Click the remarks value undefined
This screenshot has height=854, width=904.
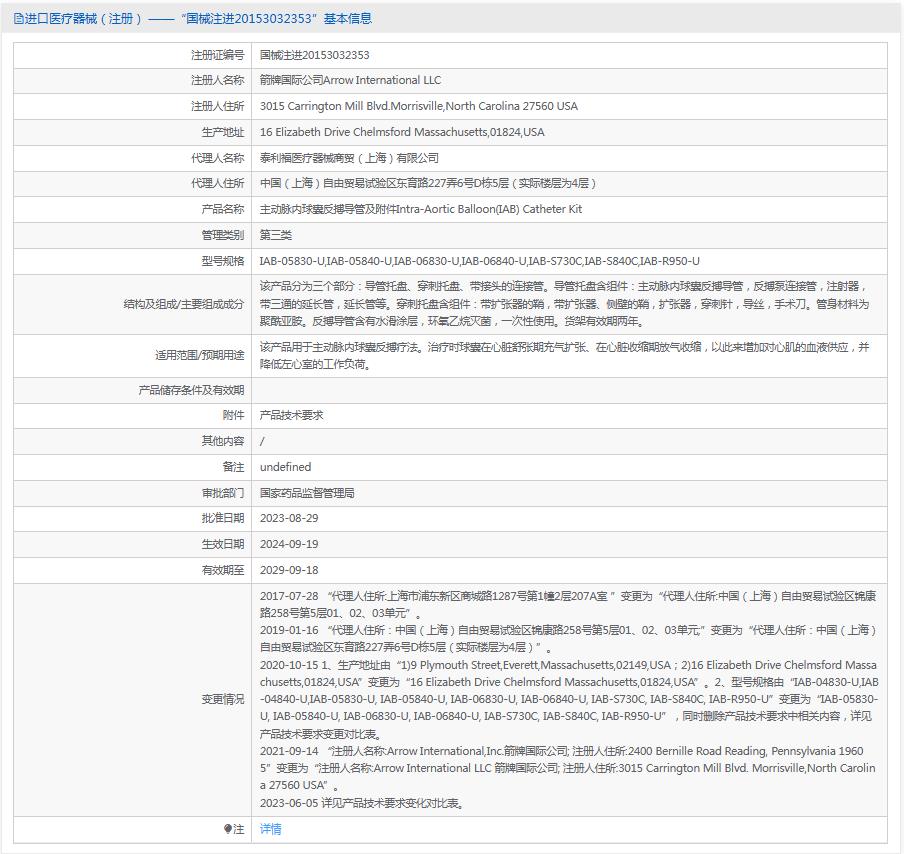[285, 467]
